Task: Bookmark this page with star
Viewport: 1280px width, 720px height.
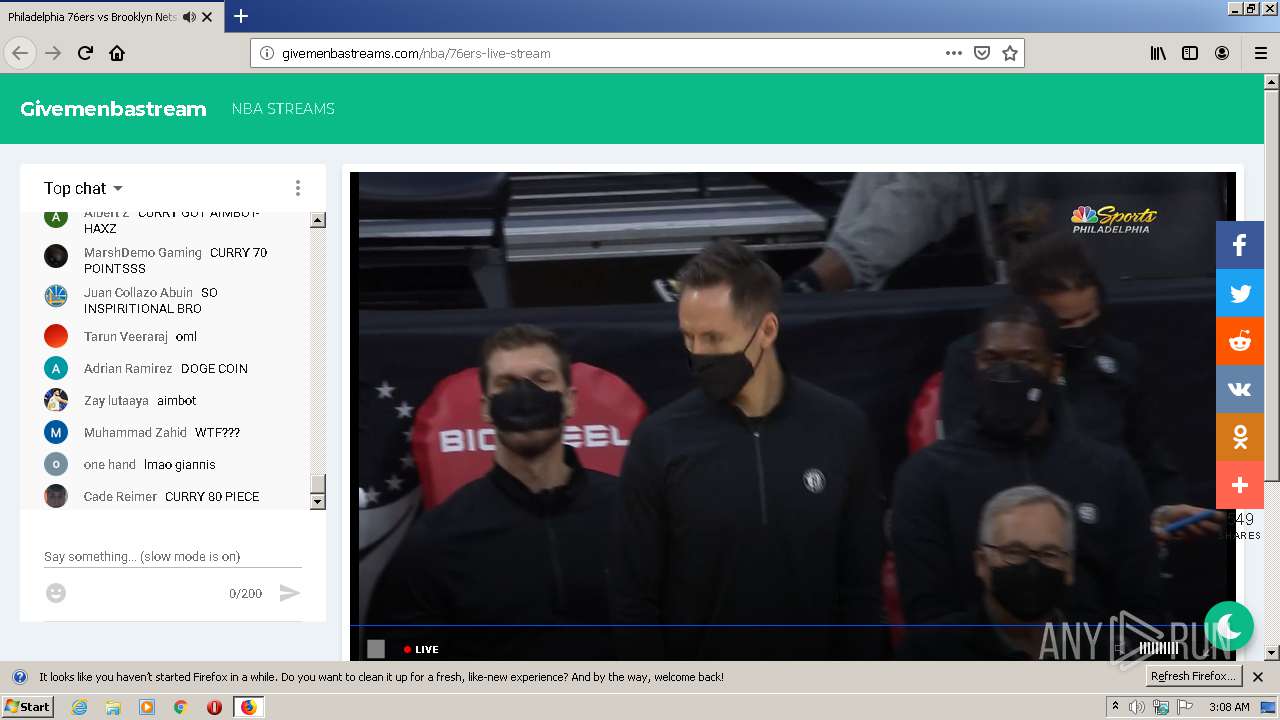Action: pos(1010,53)
